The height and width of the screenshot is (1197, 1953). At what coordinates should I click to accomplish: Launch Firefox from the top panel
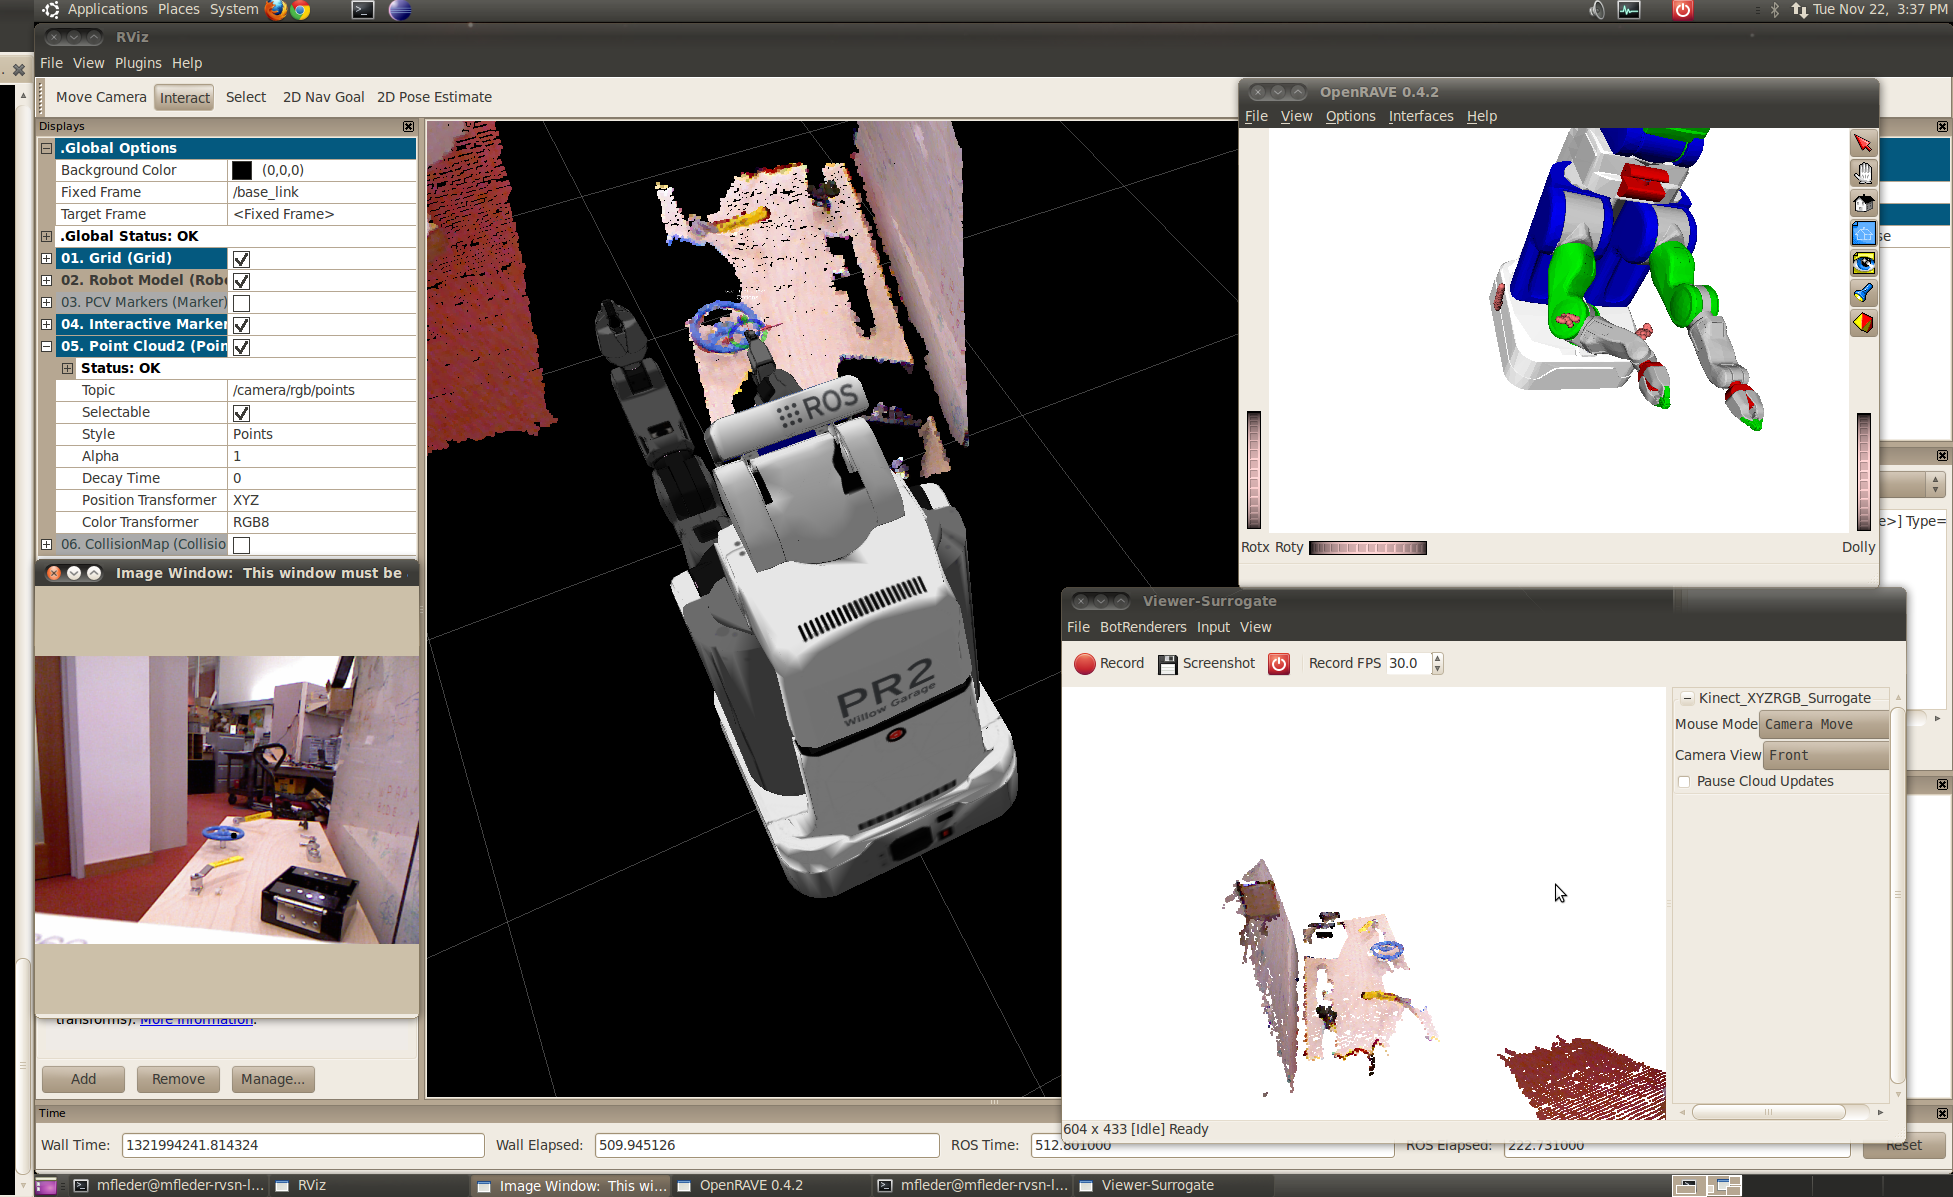pyautogui.click(x=276, y=10)
